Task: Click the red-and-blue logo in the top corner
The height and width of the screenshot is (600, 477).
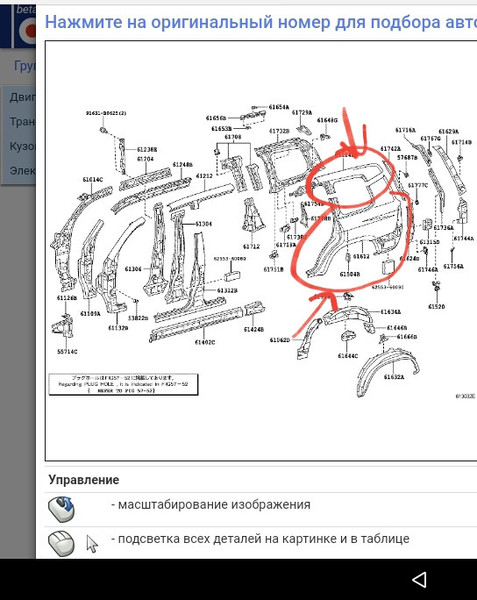Action: (25, 26)
